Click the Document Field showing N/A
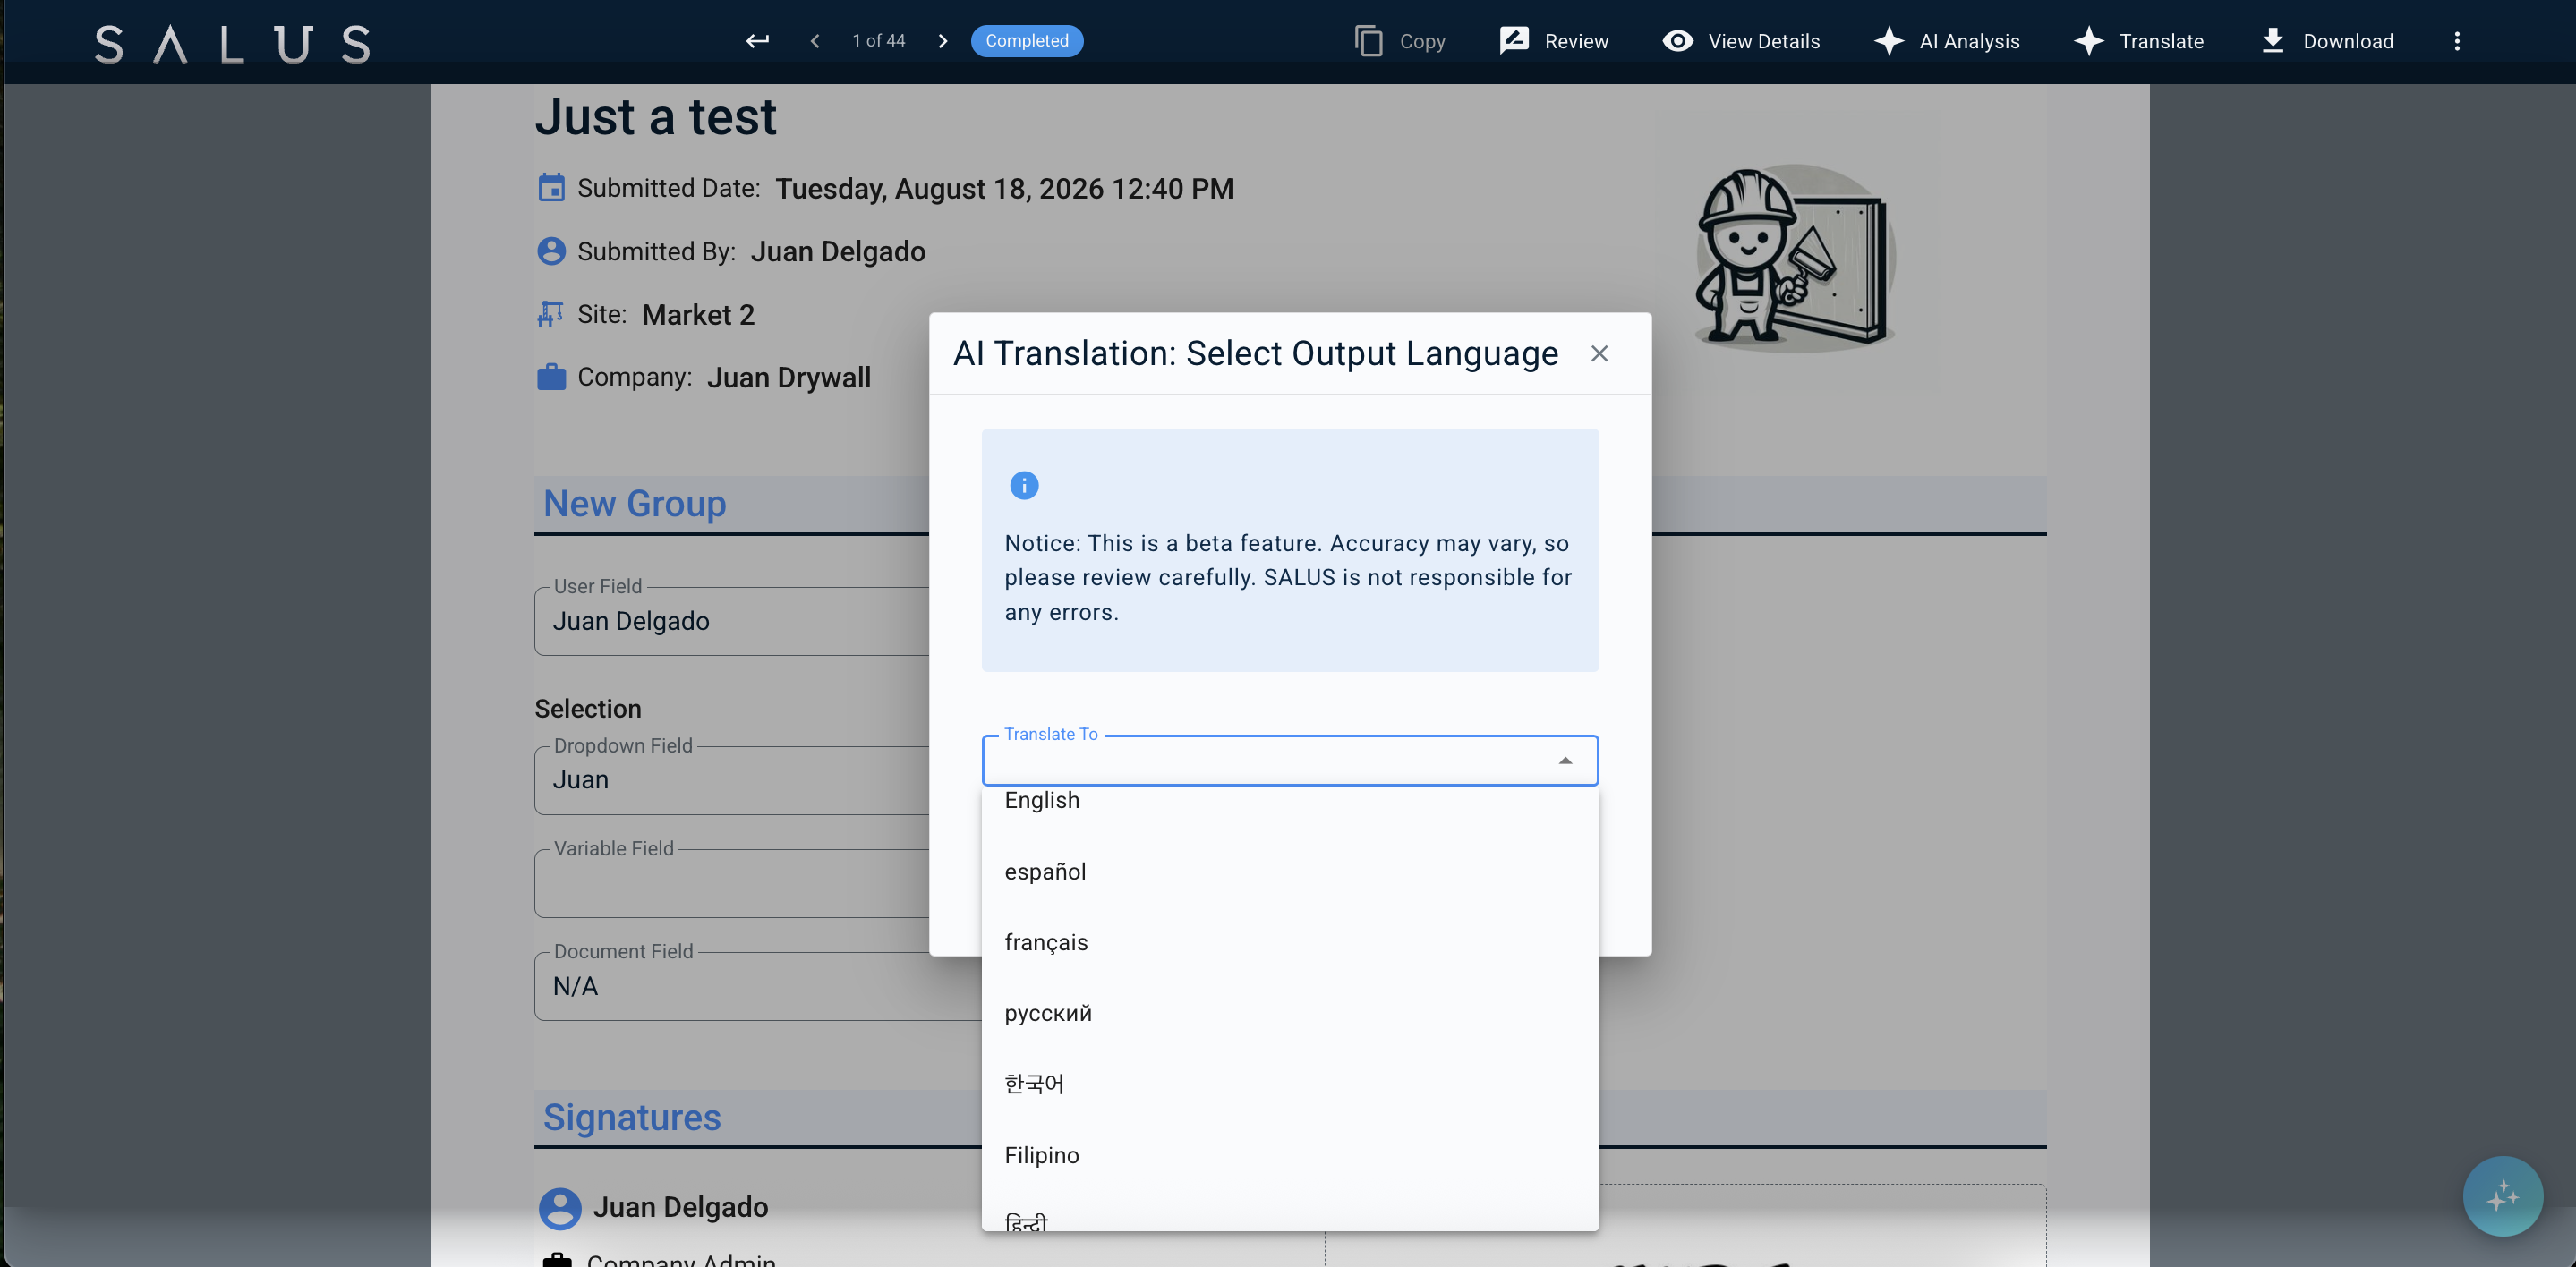 coord(758,986)
